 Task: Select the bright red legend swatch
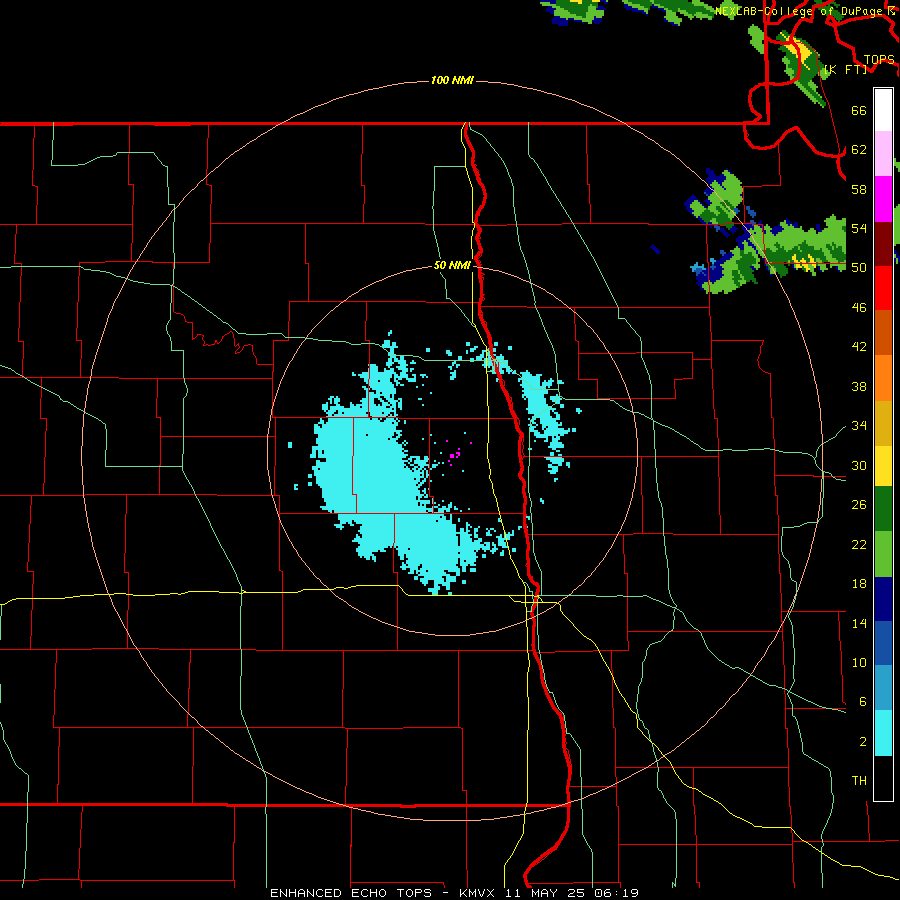click(883, 288)
